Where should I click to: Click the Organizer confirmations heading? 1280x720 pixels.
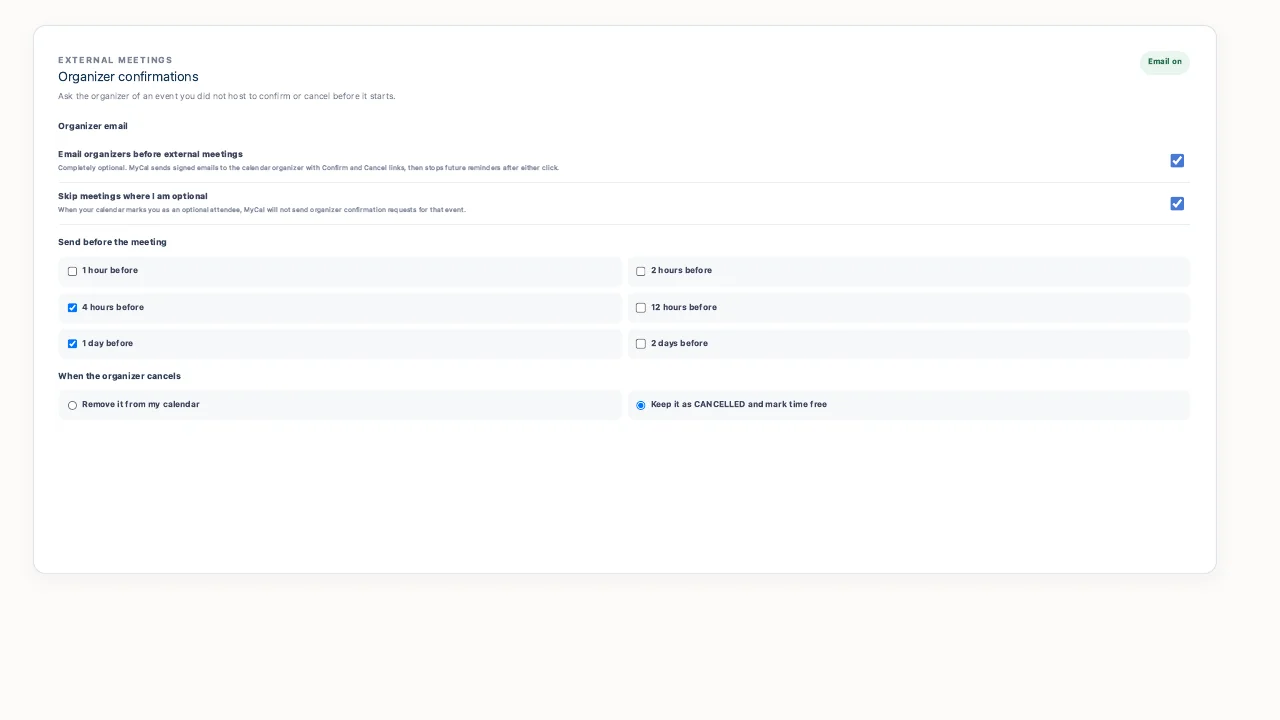click(x=128, y=77)
